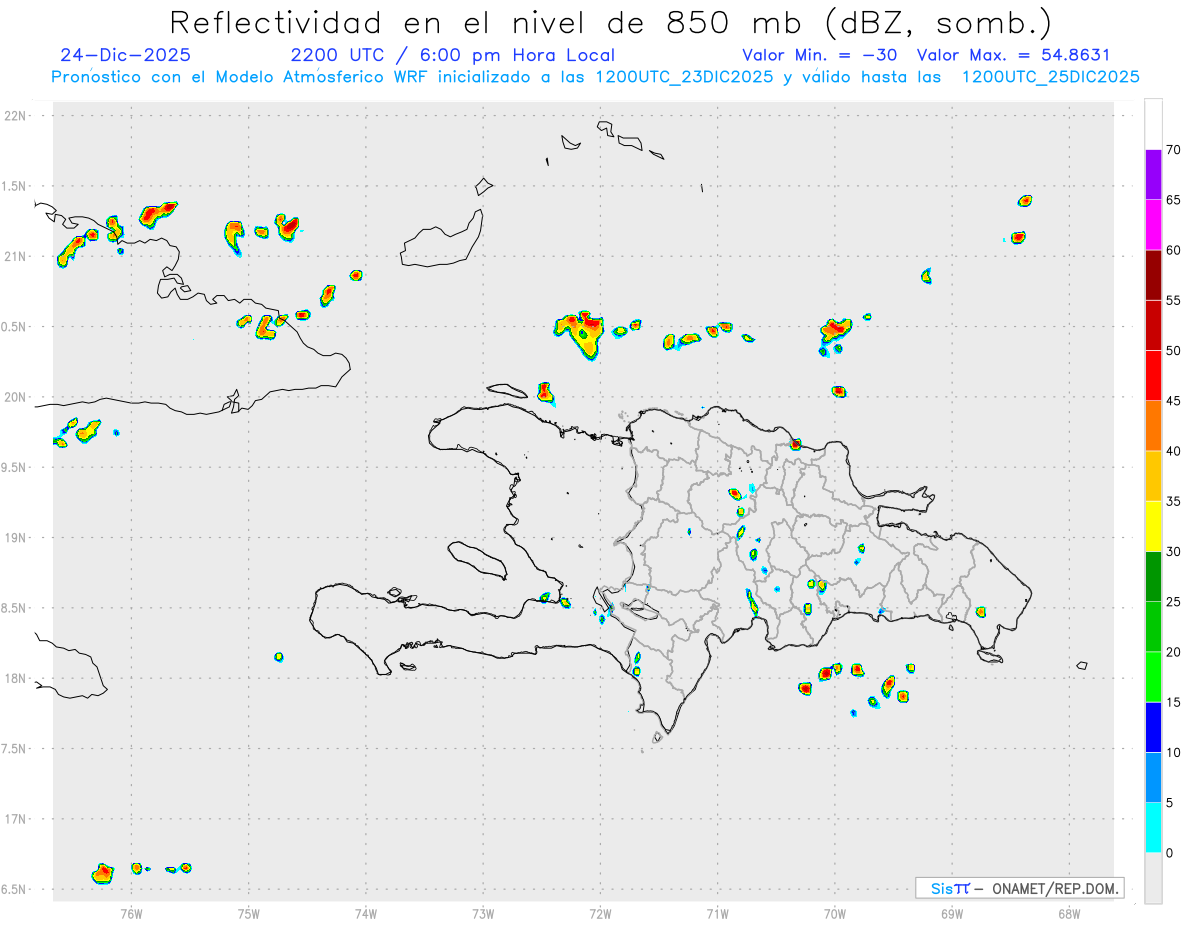Click the '1200UTC_25DIC2025' valid-until time
The height and width of the screenshot is (927, 1200).
(x=1050, y=77)
